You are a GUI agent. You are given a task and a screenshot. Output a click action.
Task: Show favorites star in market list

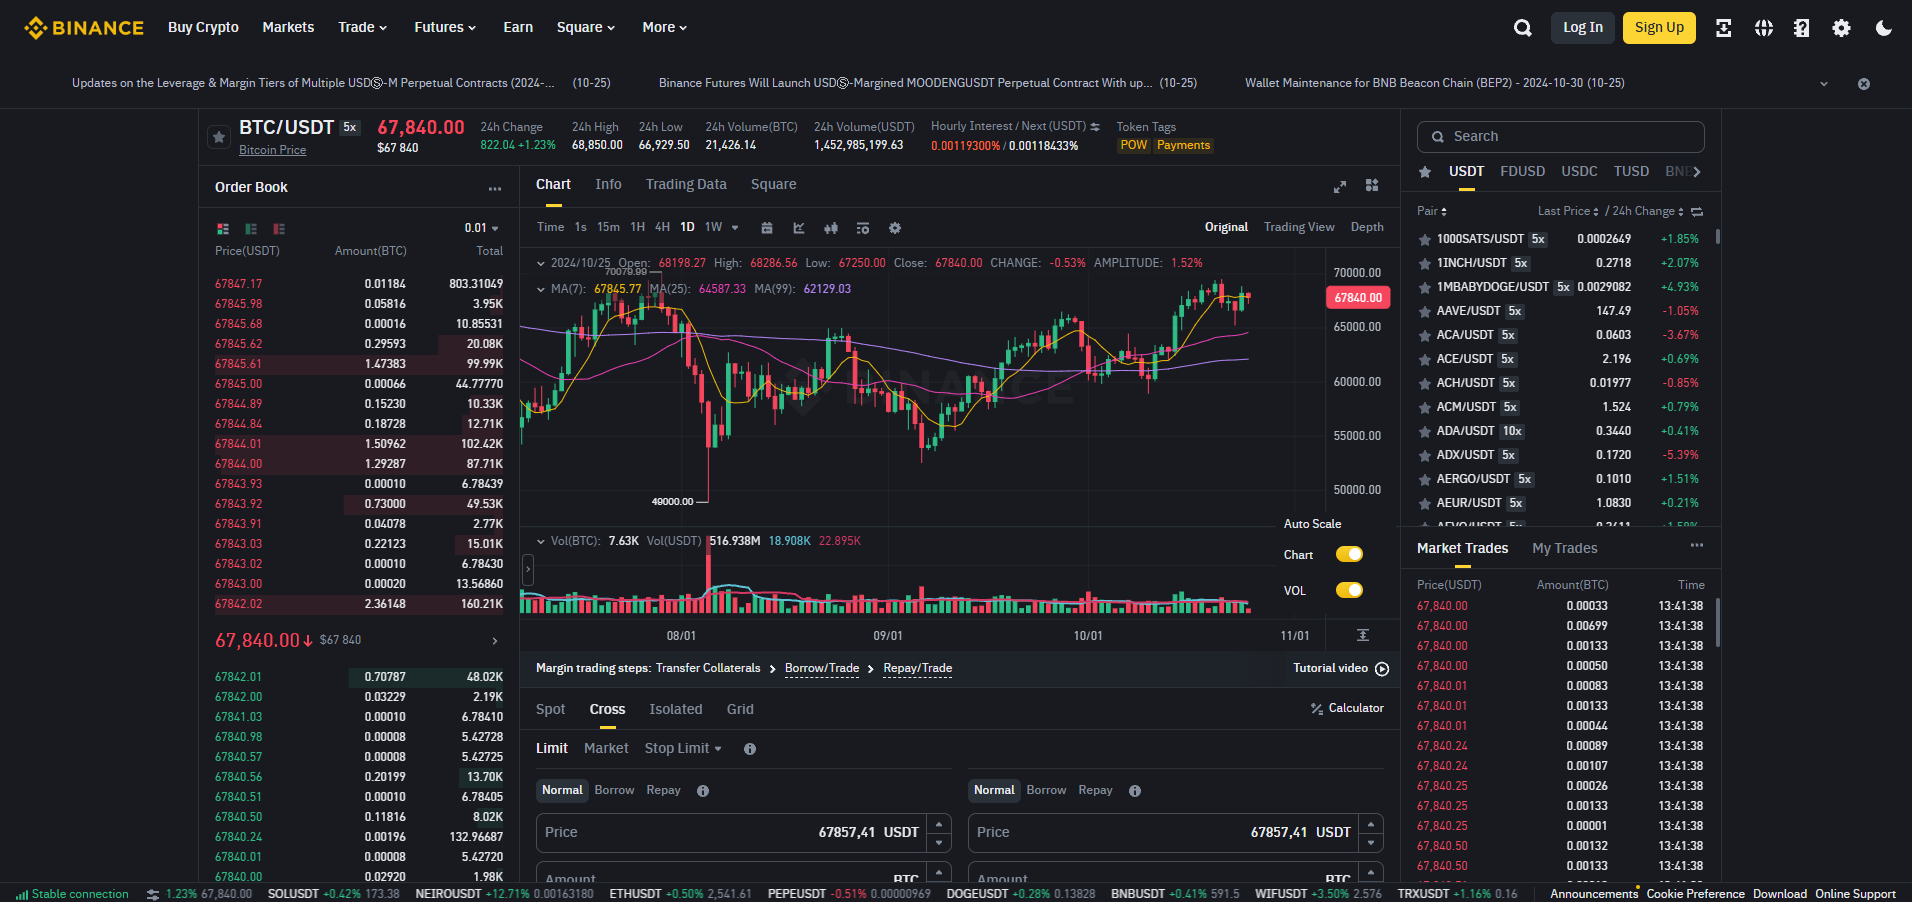[1425, 172]
